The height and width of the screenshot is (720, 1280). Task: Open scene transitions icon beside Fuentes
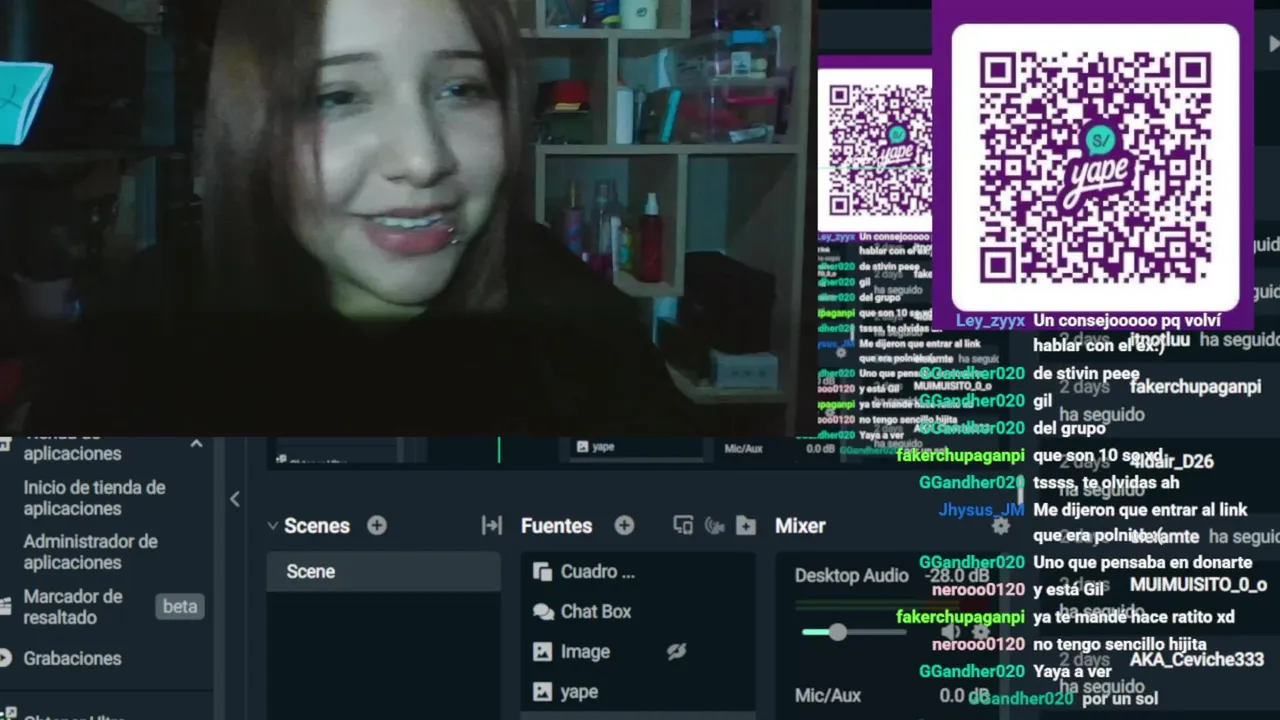491,525
